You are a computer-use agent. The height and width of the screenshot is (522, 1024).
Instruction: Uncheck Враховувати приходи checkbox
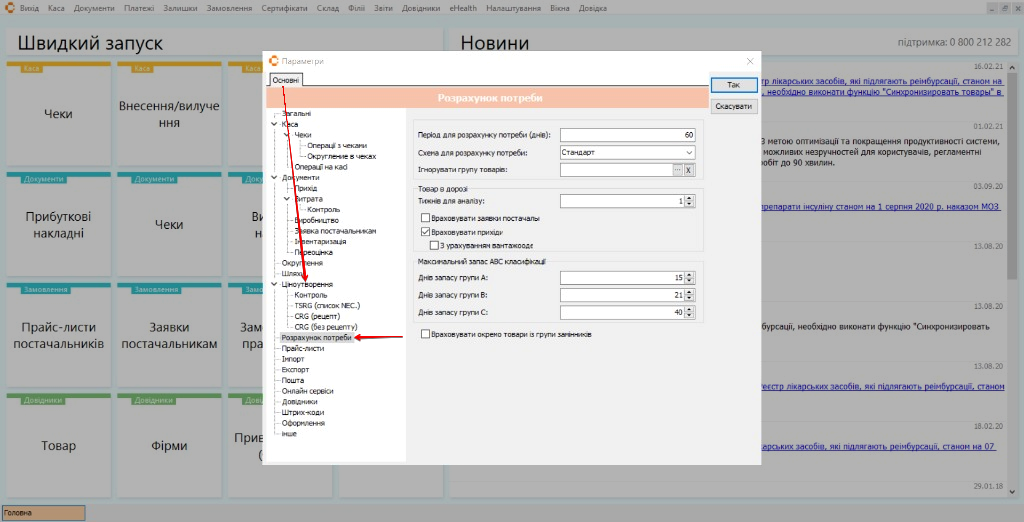pyautogui.click(x=425, y=232)
